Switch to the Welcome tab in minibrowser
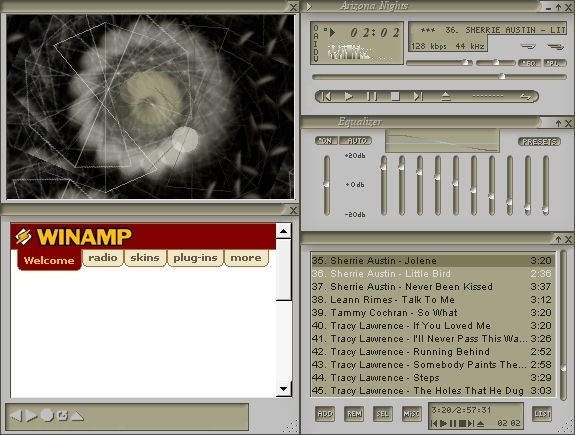This screenshot has width=575, height=435. (x=49, y=260)
